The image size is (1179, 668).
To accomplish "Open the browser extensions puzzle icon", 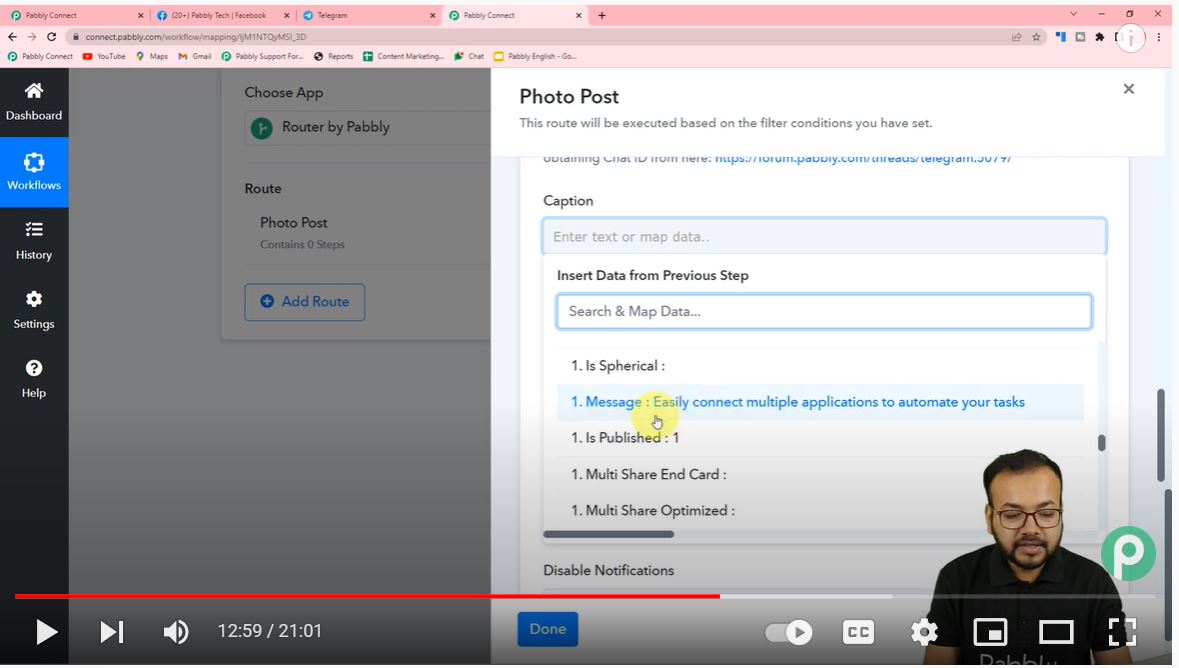I will point(1099,37).
